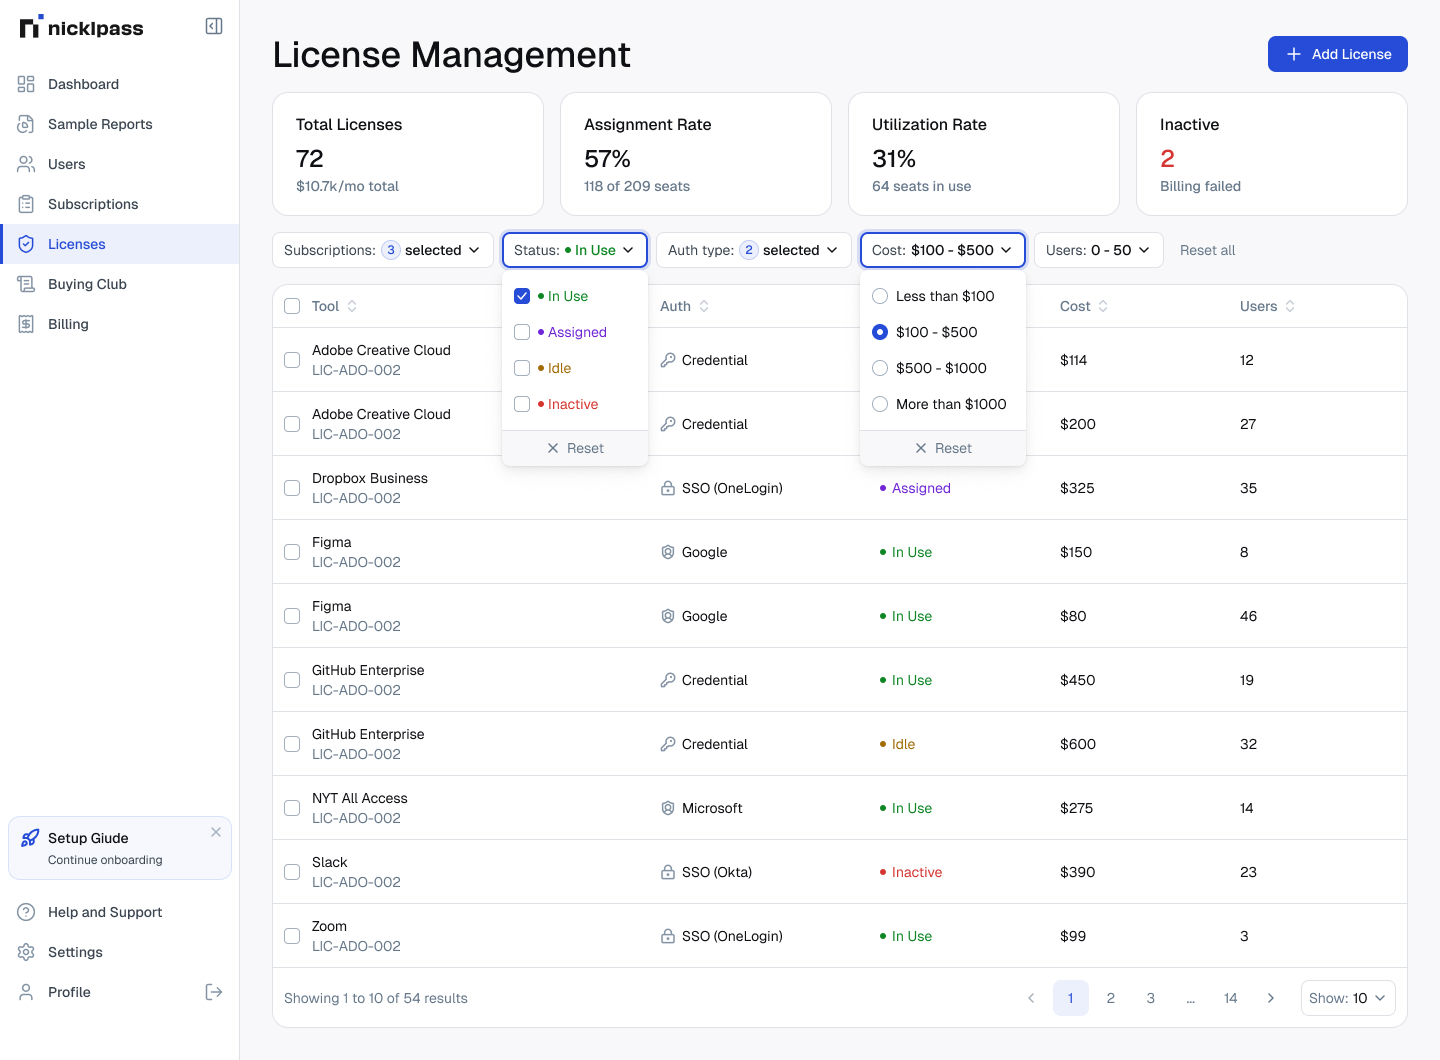The image size is (1440, 1060).
Task: Open Subscriptions in the sidebar
Action: tap(93, 204)
